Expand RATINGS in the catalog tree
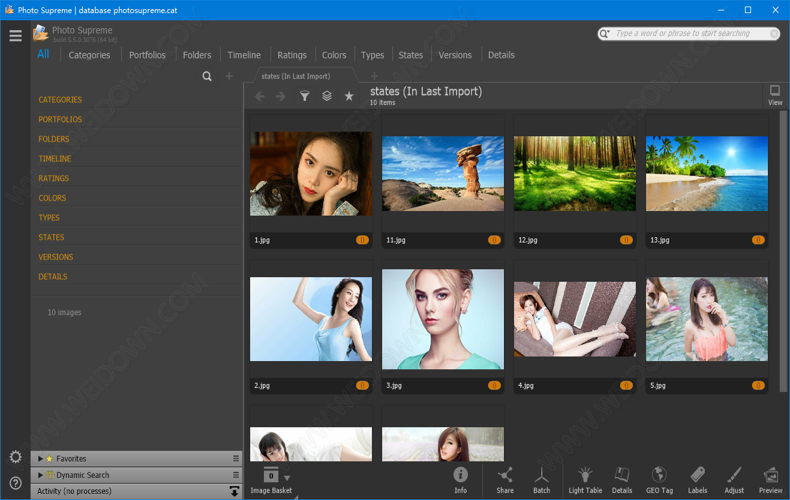The width and height of the screenshot is (790, 500). tap(53, 178)
